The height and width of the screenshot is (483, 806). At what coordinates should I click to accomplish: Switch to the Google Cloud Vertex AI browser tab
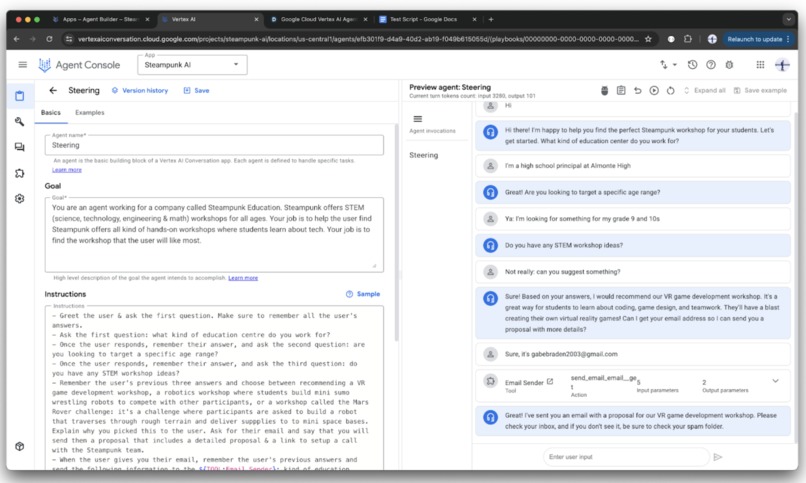click(319, 20)
